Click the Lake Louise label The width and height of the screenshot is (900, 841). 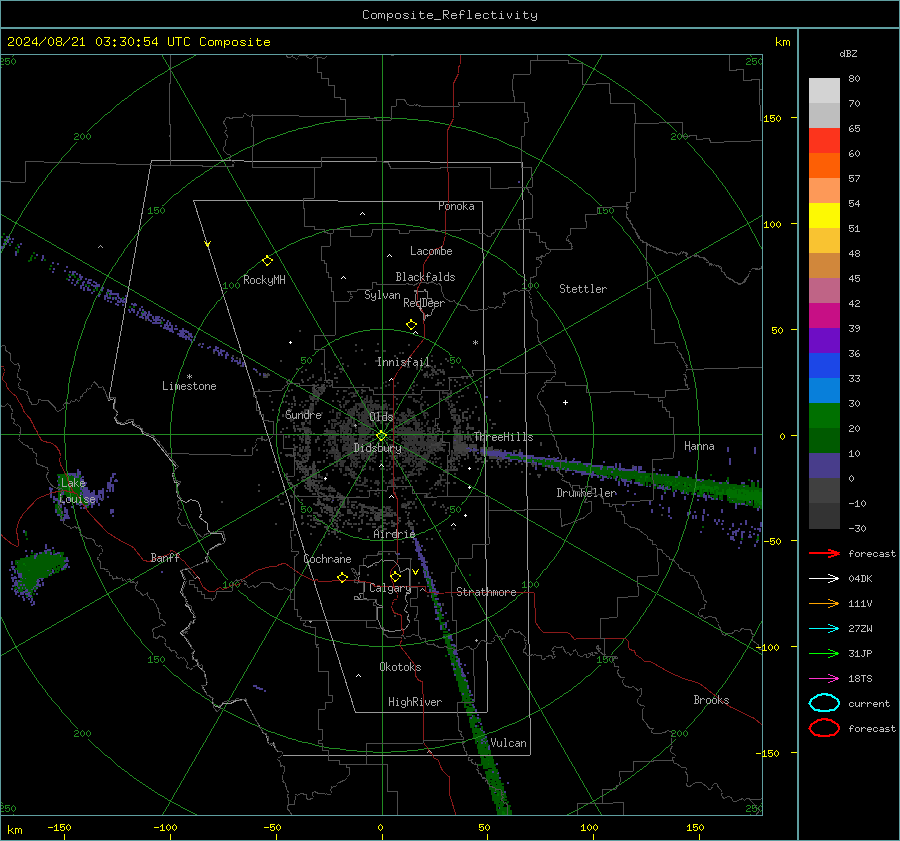[x=77, y=491]
